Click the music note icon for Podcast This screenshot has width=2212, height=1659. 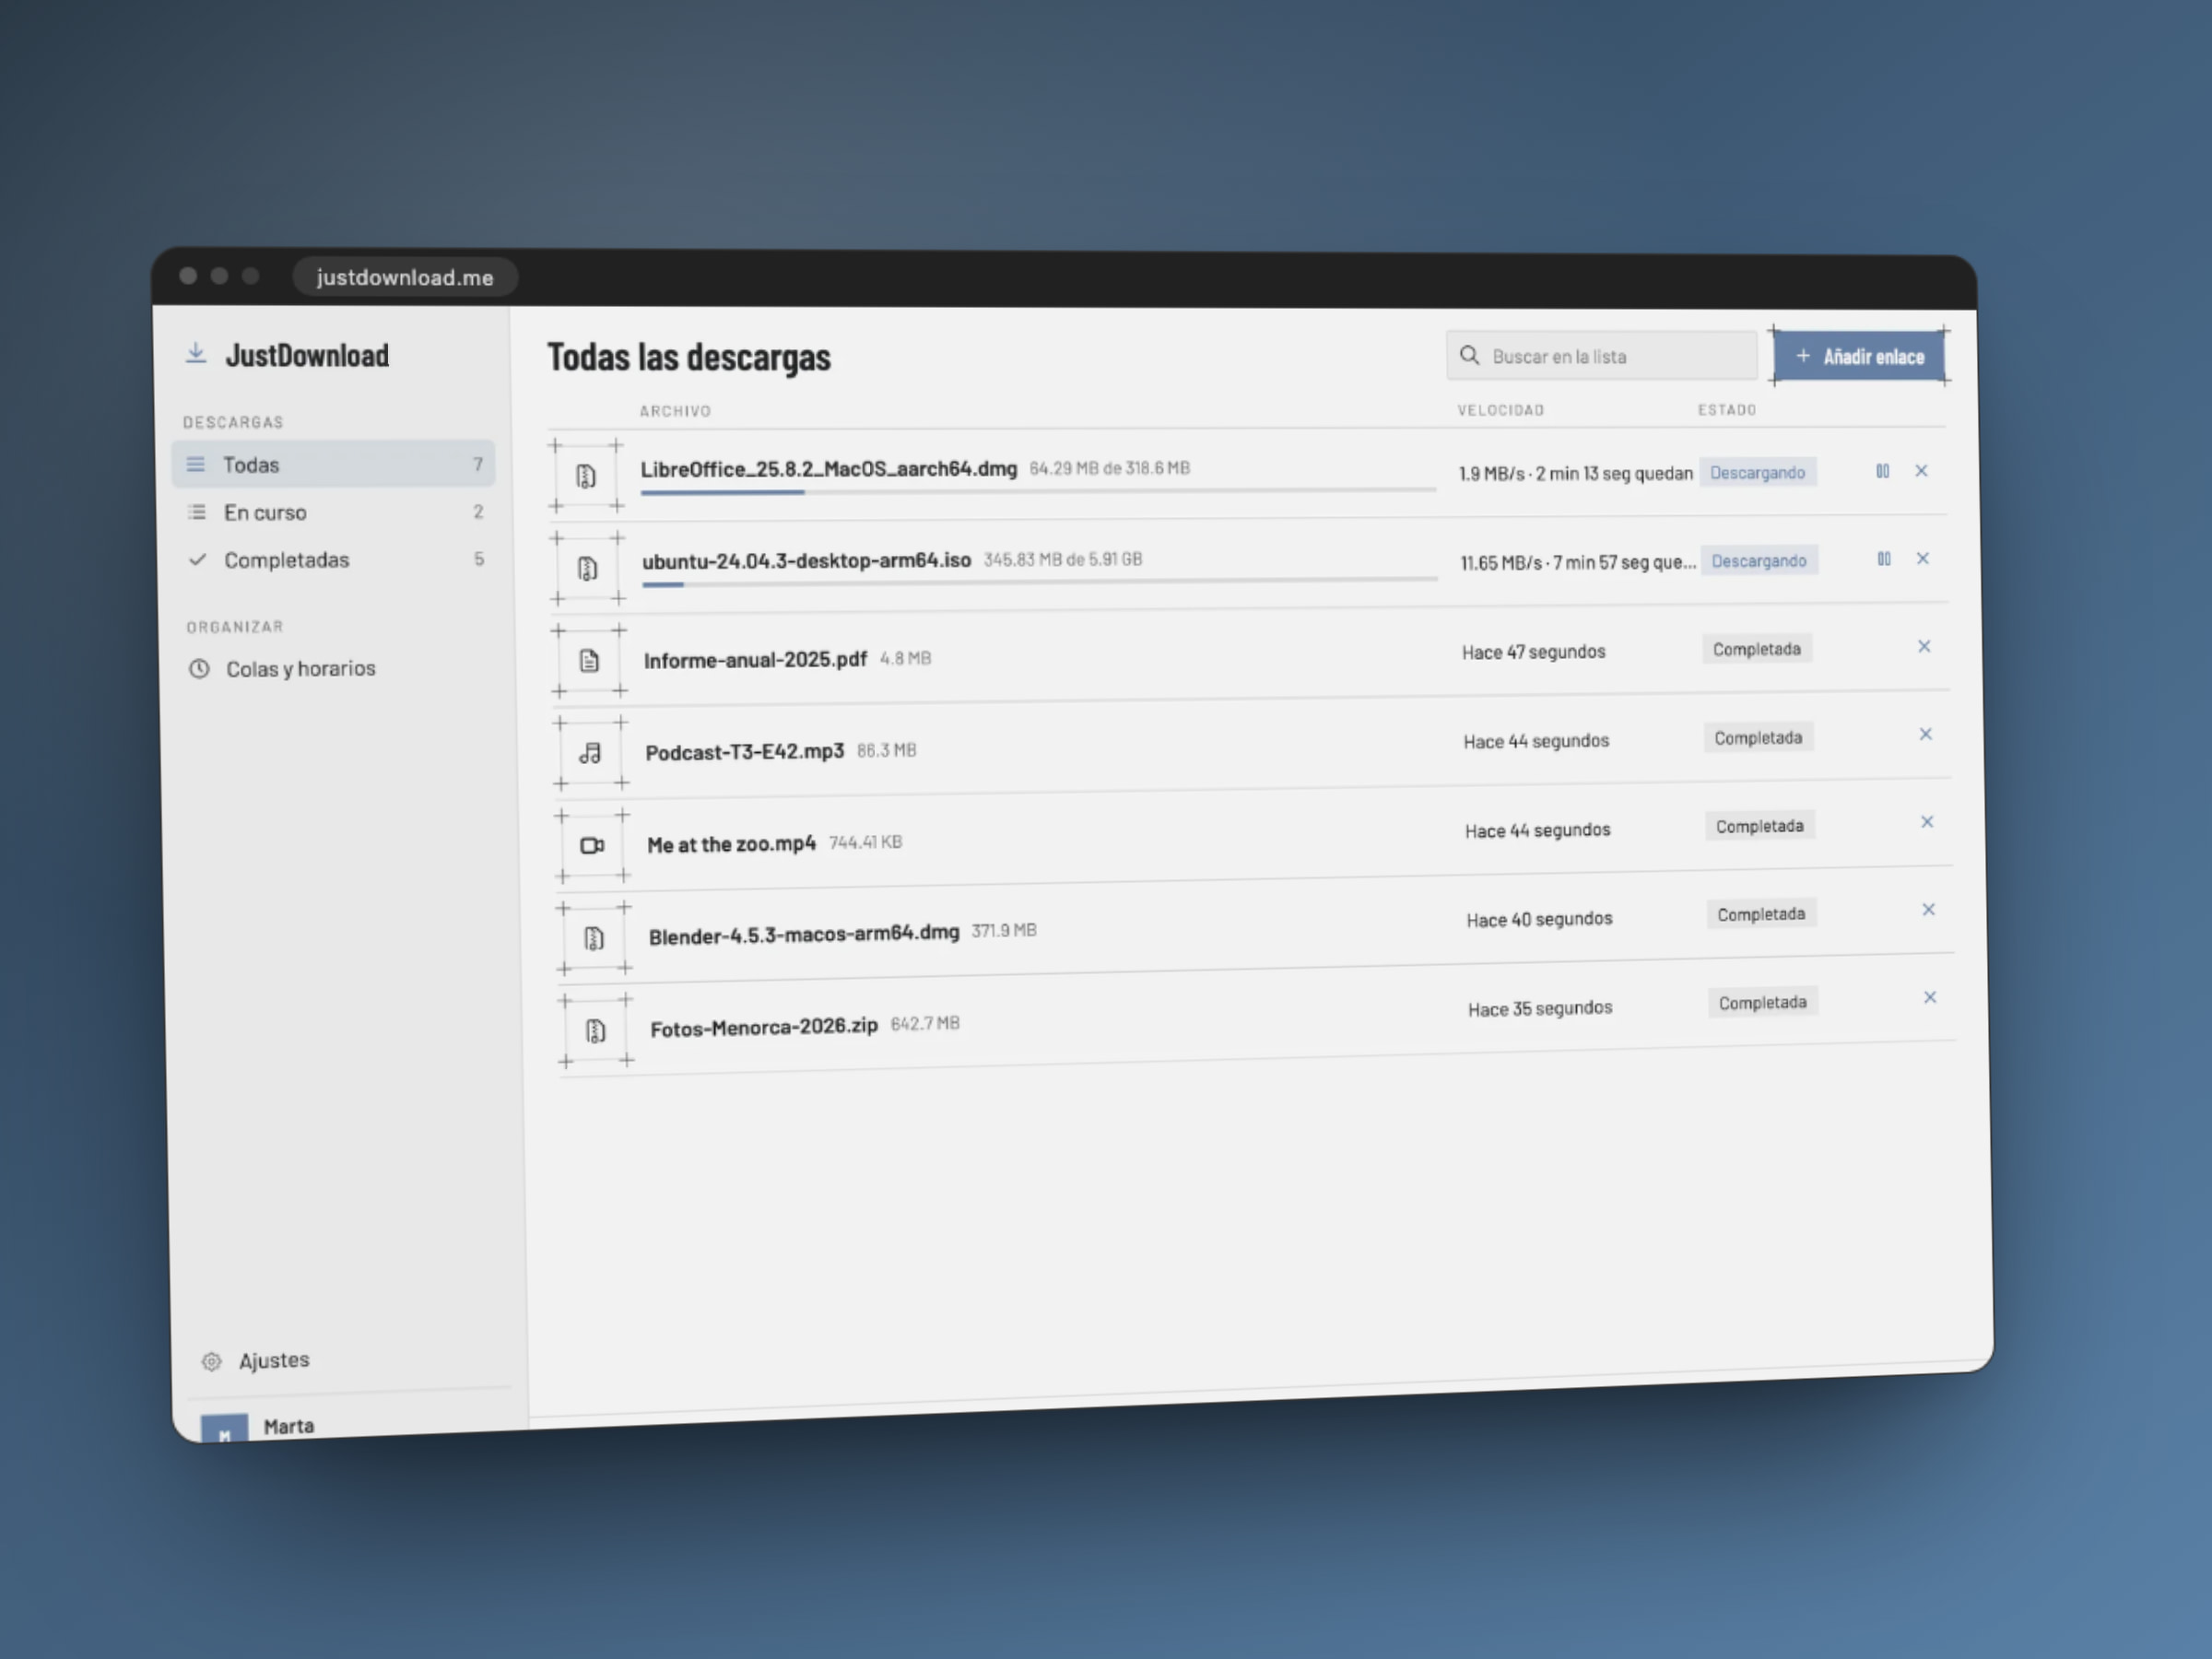pos(591,753)
